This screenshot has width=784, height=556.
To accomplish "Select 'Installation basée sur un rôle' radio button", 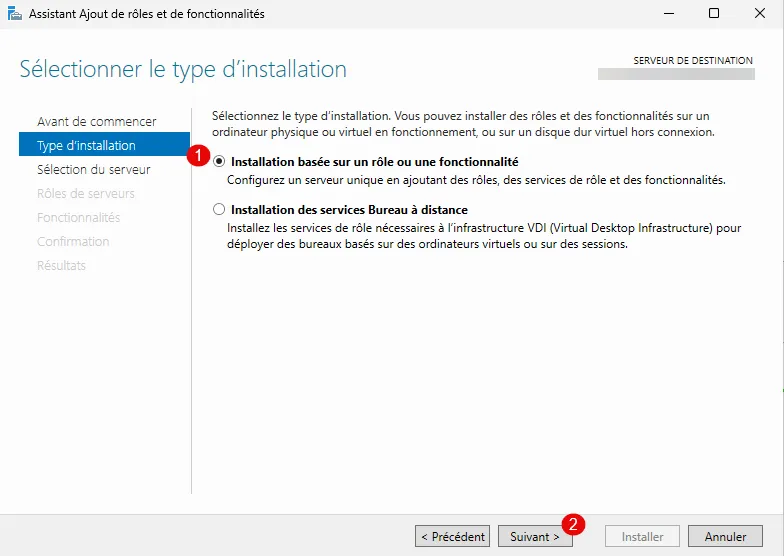I will [x=220, y=161].
